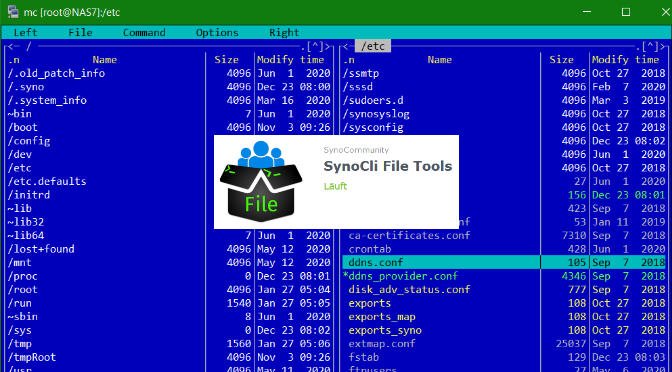Select the /.syno directory

point(25,87)
